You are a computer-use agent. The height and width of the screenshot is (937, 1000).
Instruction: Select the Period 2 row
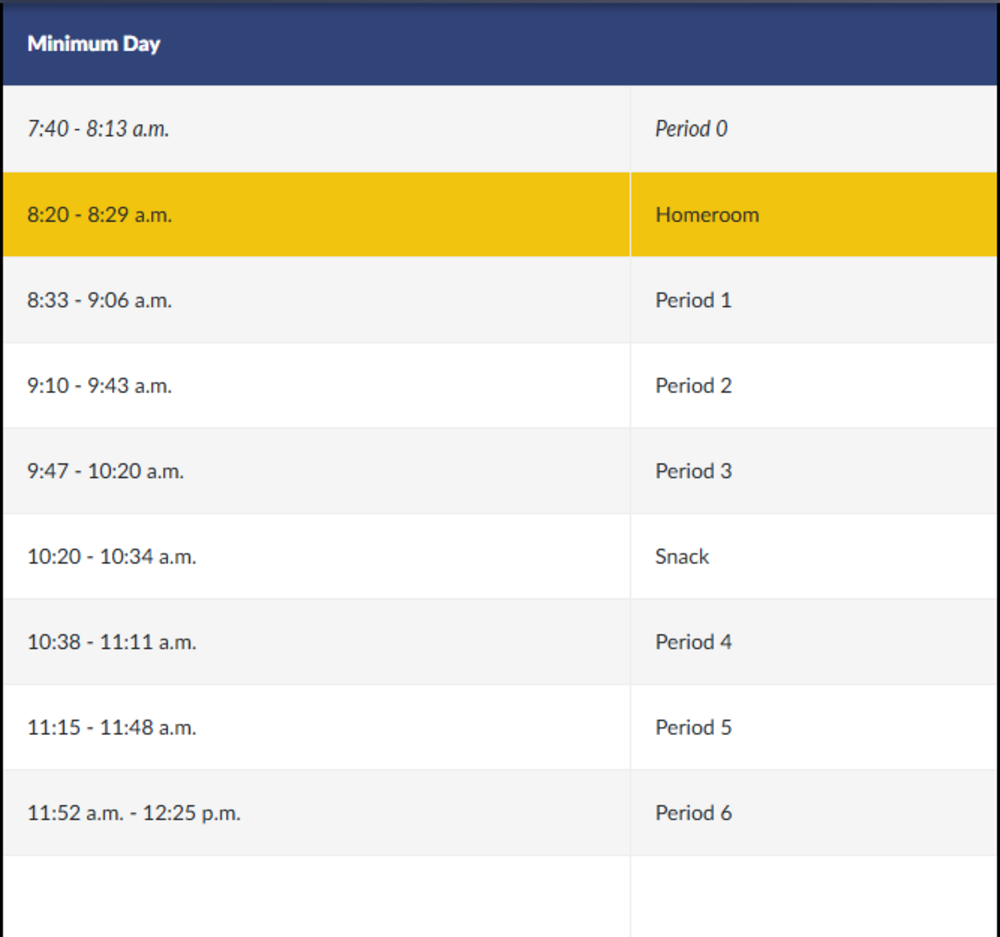694,385
